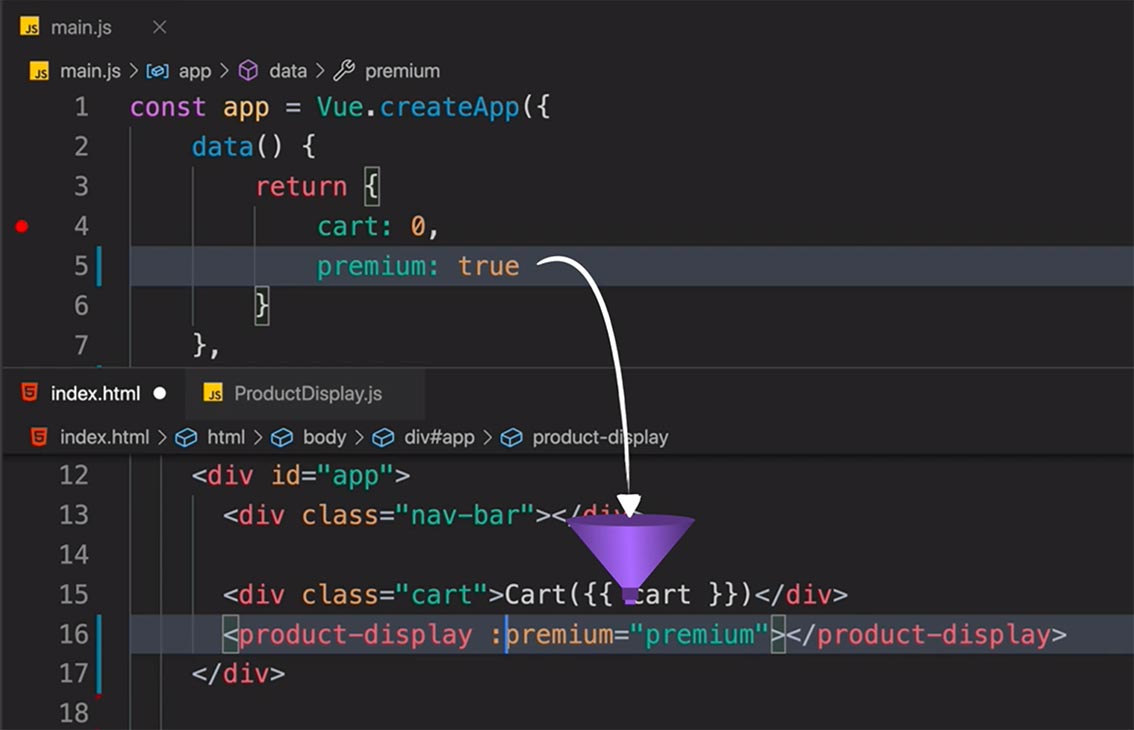Click the data cube icon in breadcrumb
This screenshot has height=730, width=1134.
tap(249, 71)
